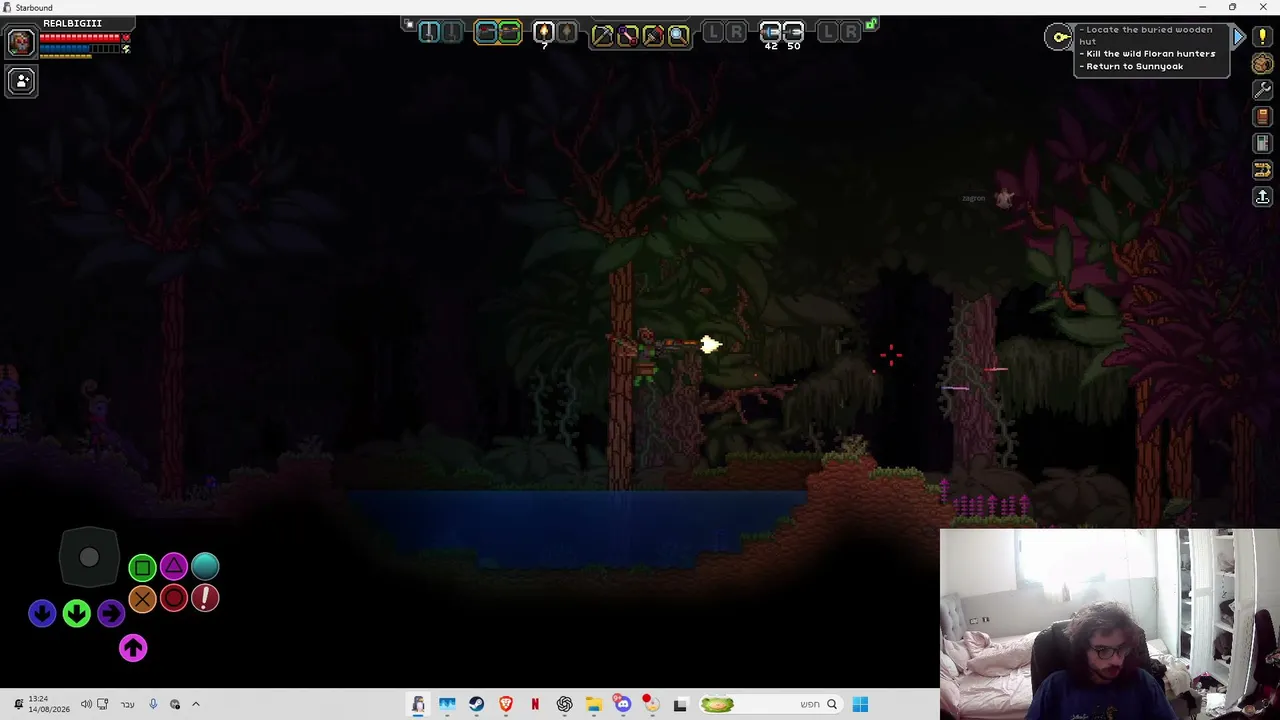The width and height of the screenshot is (1280, 720).
Task: Click the beam up arrow icon
Action: point(1263,197)
